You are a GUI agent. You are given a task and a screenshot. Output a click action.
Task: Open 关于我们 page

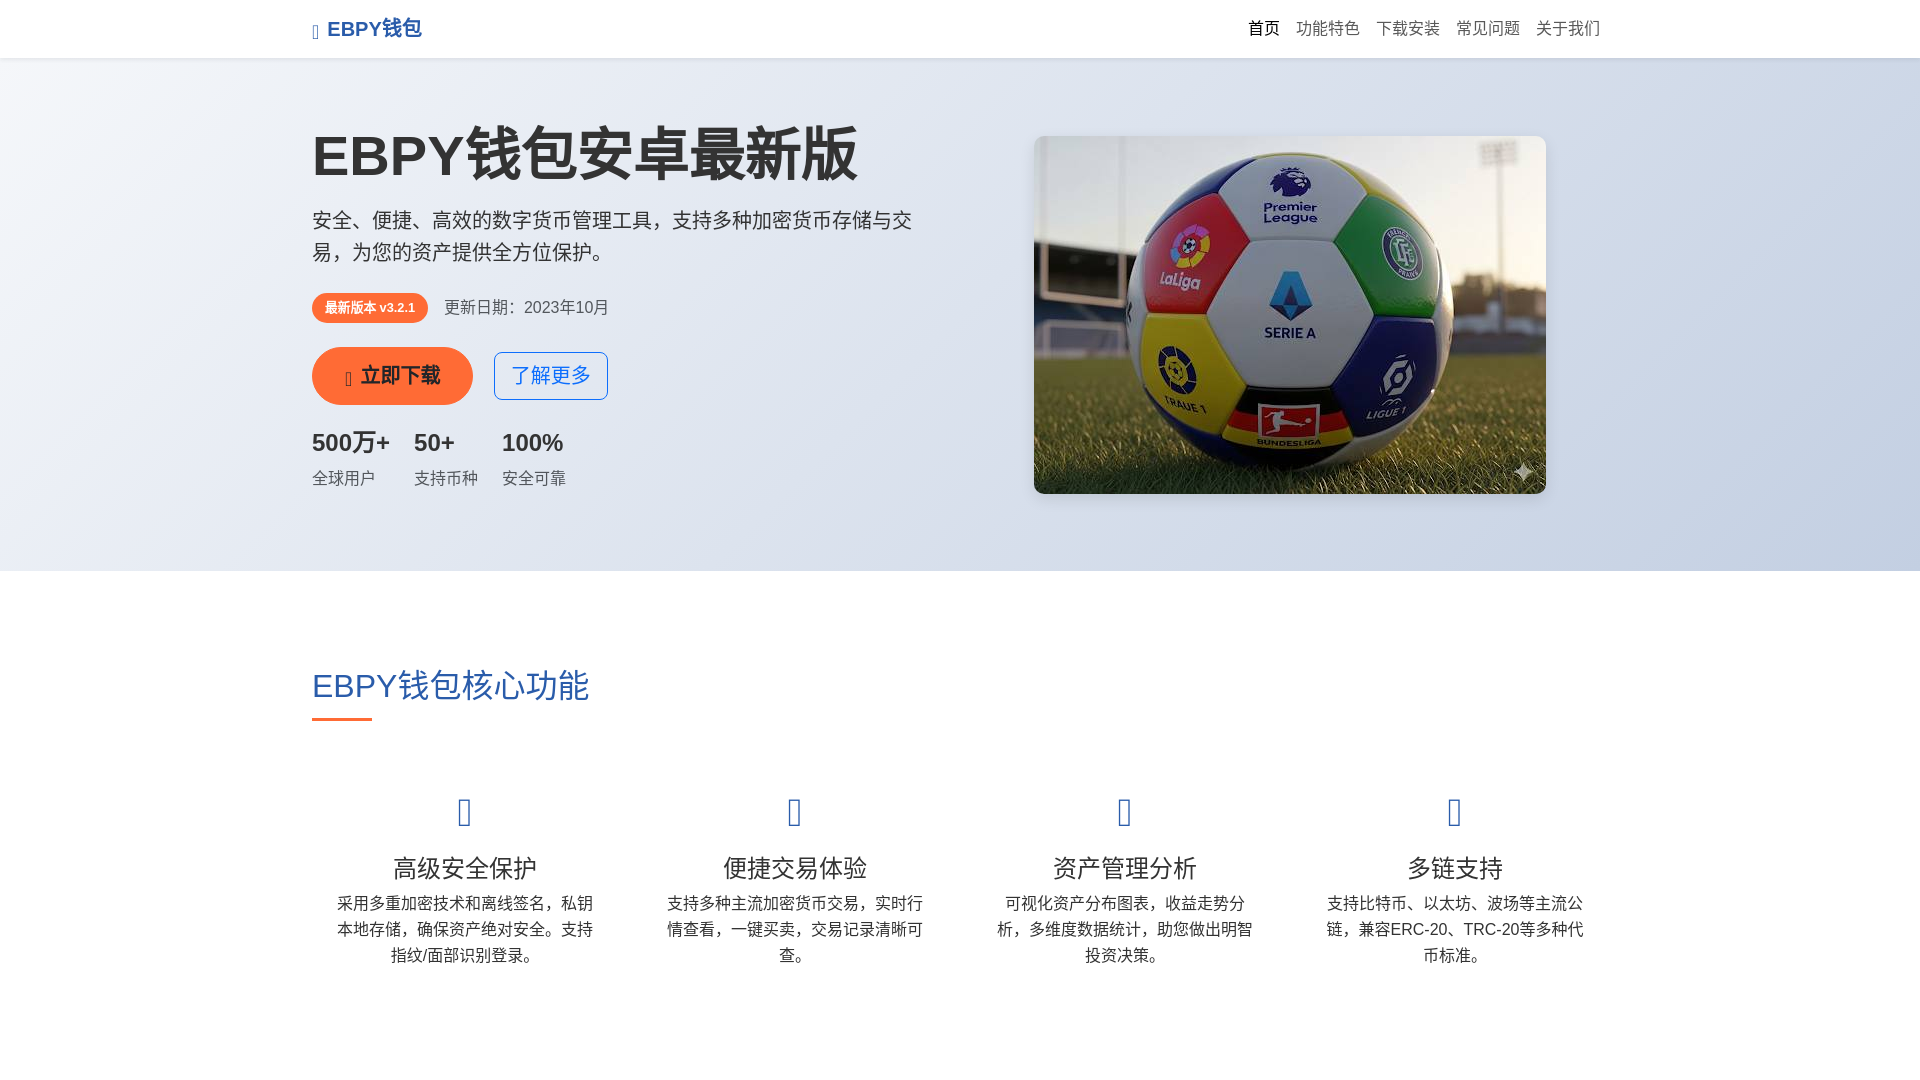1568,29
